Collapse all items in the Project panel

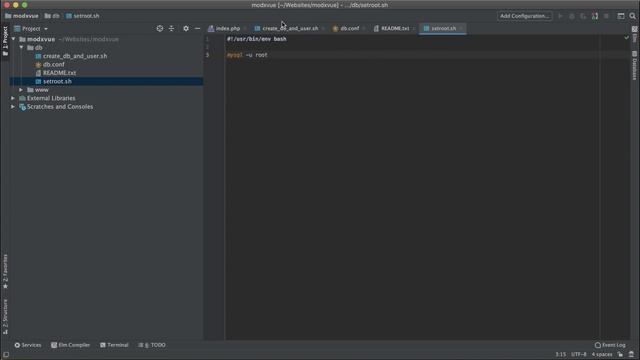[x=171, y=29]
